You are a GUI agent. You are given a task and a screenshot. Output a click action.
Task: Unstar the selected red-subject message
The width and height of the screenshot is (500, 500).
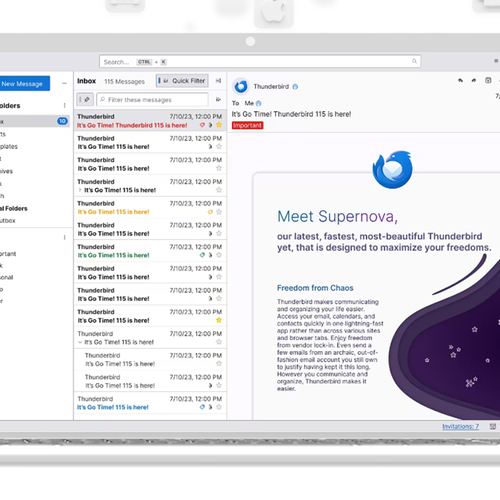pyautogui.click(x=219, y=125)
